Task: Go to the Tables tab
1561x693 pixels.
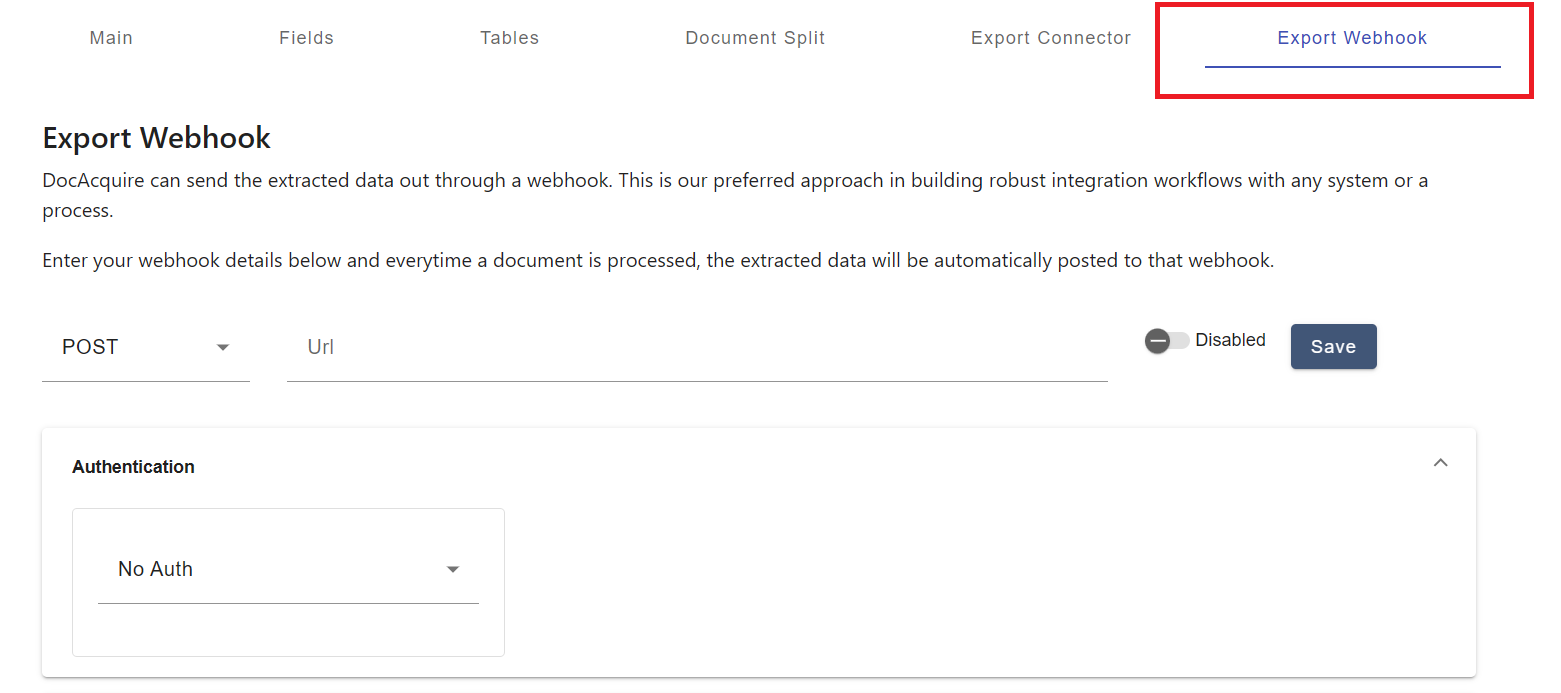Action: 509,37
